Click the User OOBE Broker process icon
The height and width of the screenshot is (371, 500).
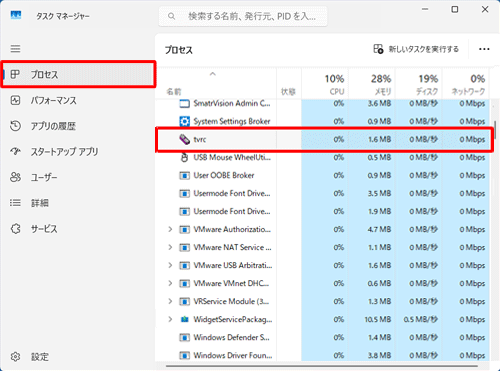click(184, 175)
